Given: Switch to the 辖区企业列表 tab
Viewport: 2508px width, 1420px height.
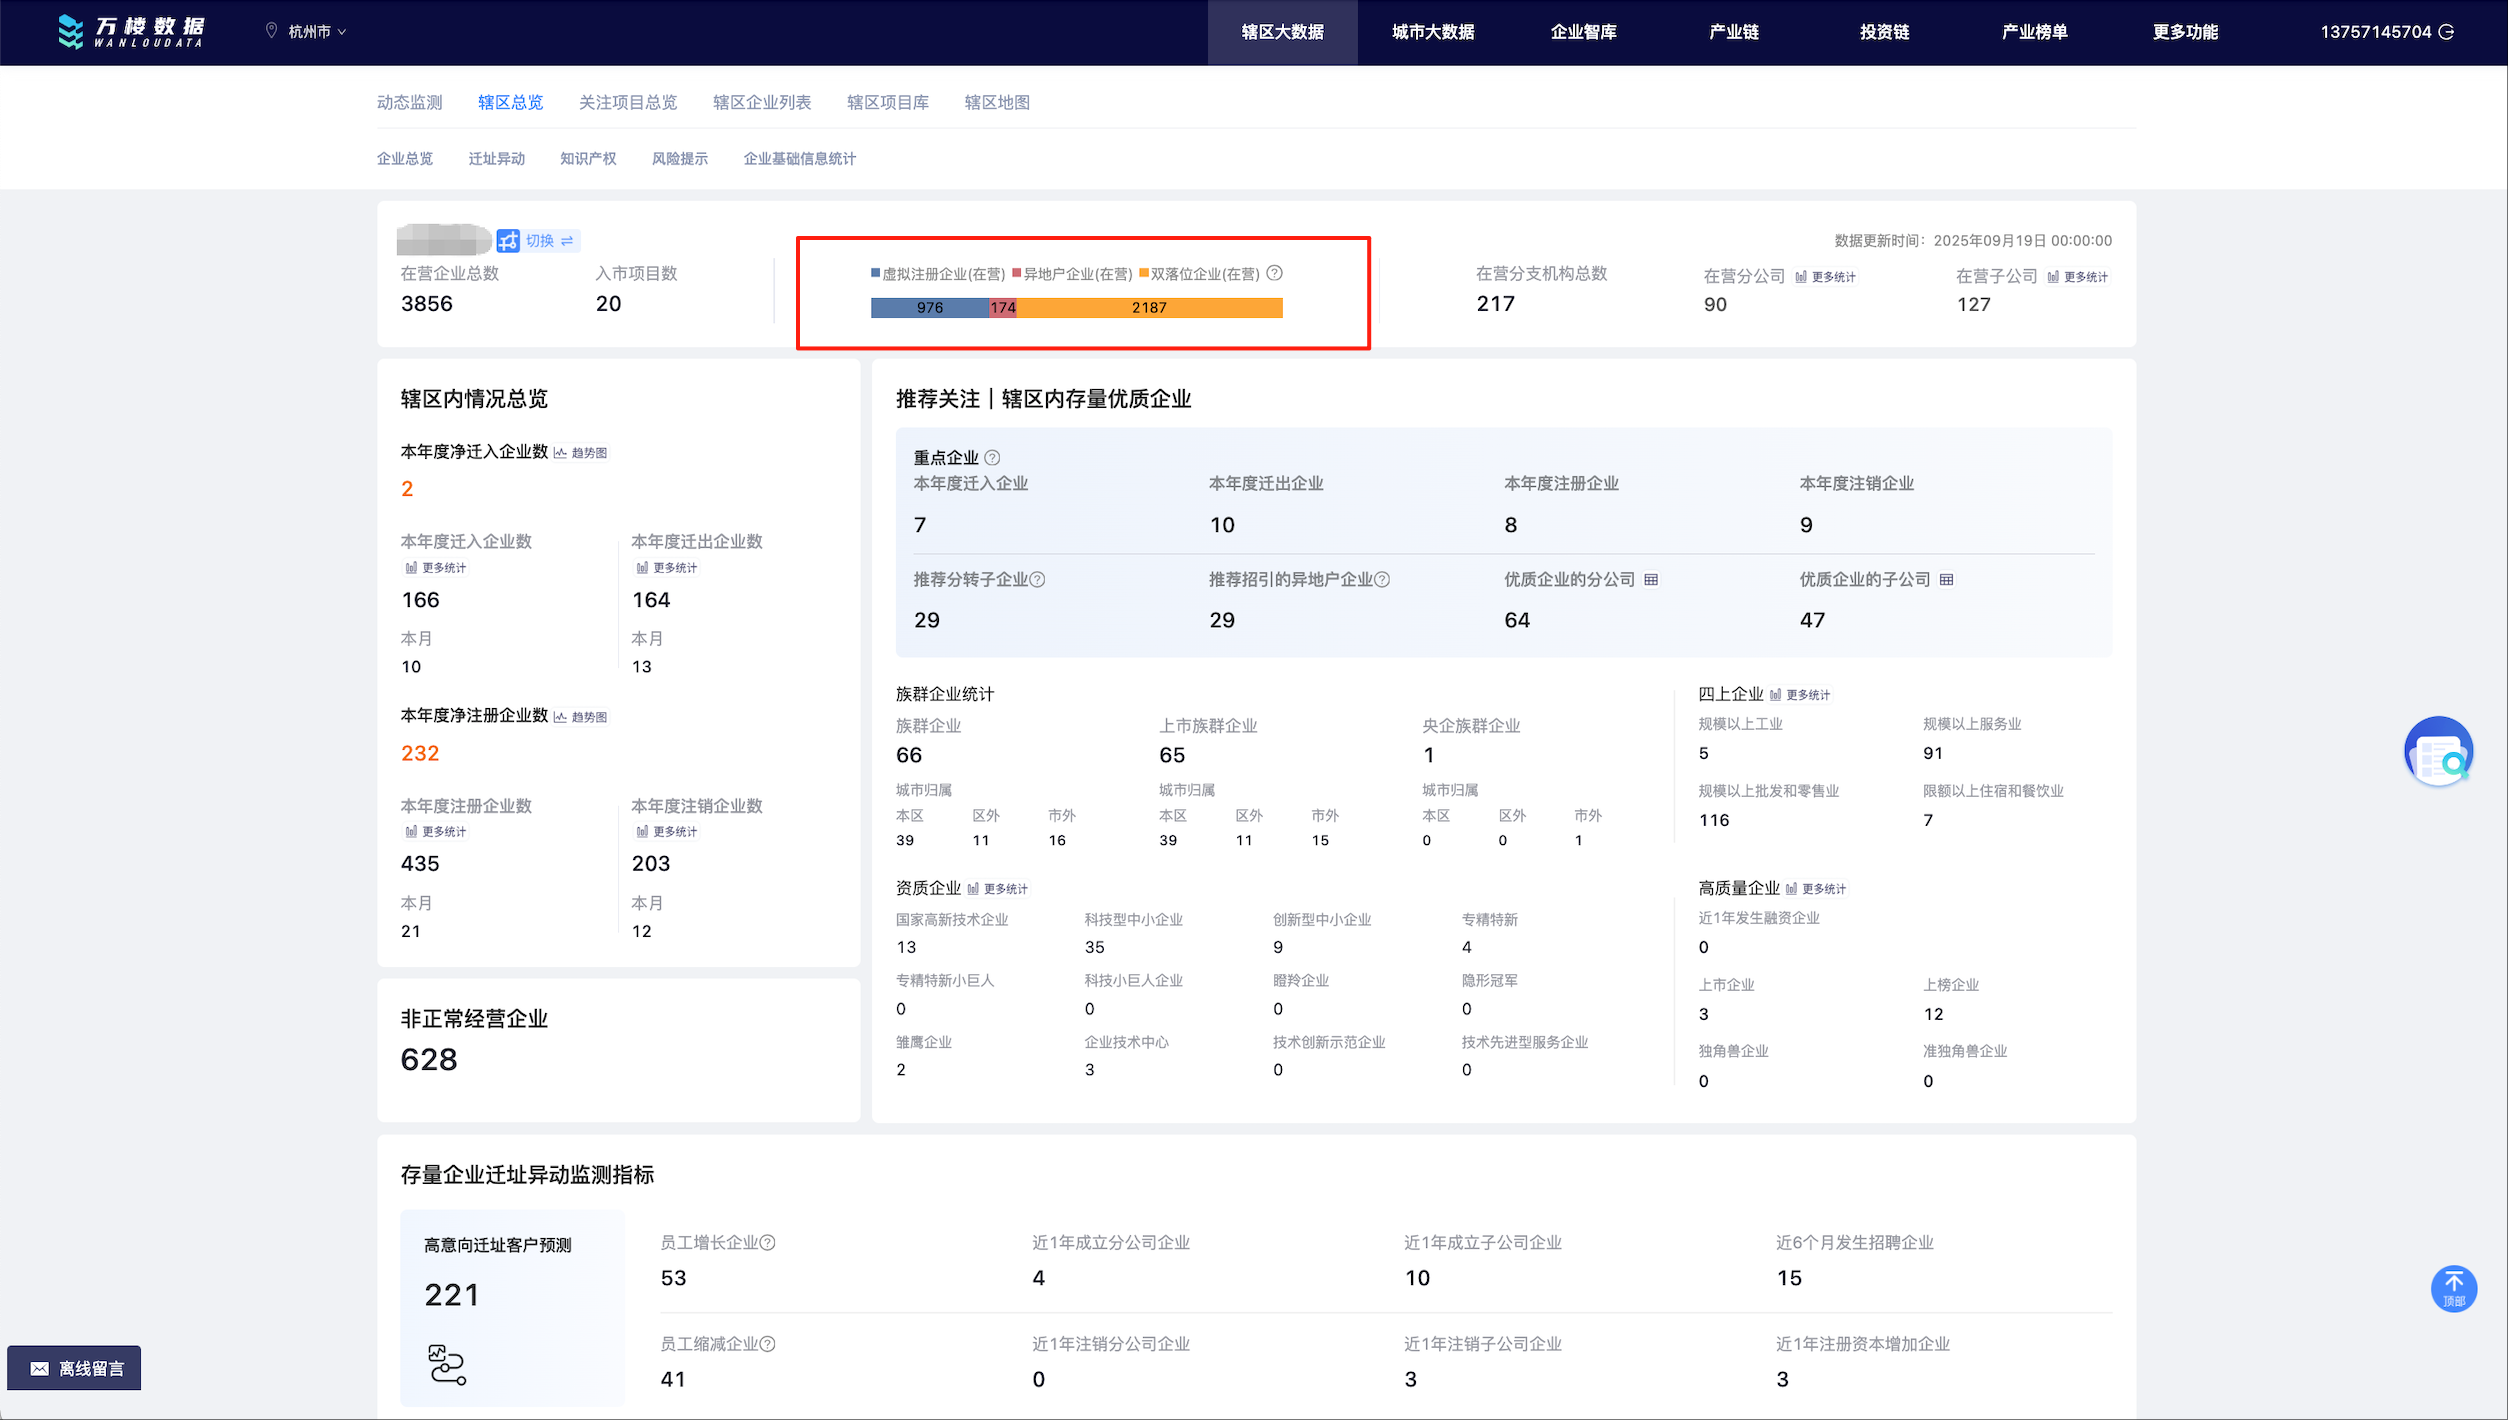Looking at the screenshot, I should 761,102.
